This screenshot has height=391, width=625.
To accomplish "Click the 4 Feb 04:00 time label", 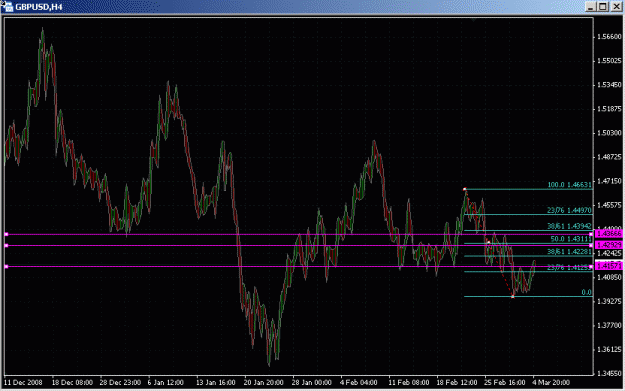I will 358,383.
